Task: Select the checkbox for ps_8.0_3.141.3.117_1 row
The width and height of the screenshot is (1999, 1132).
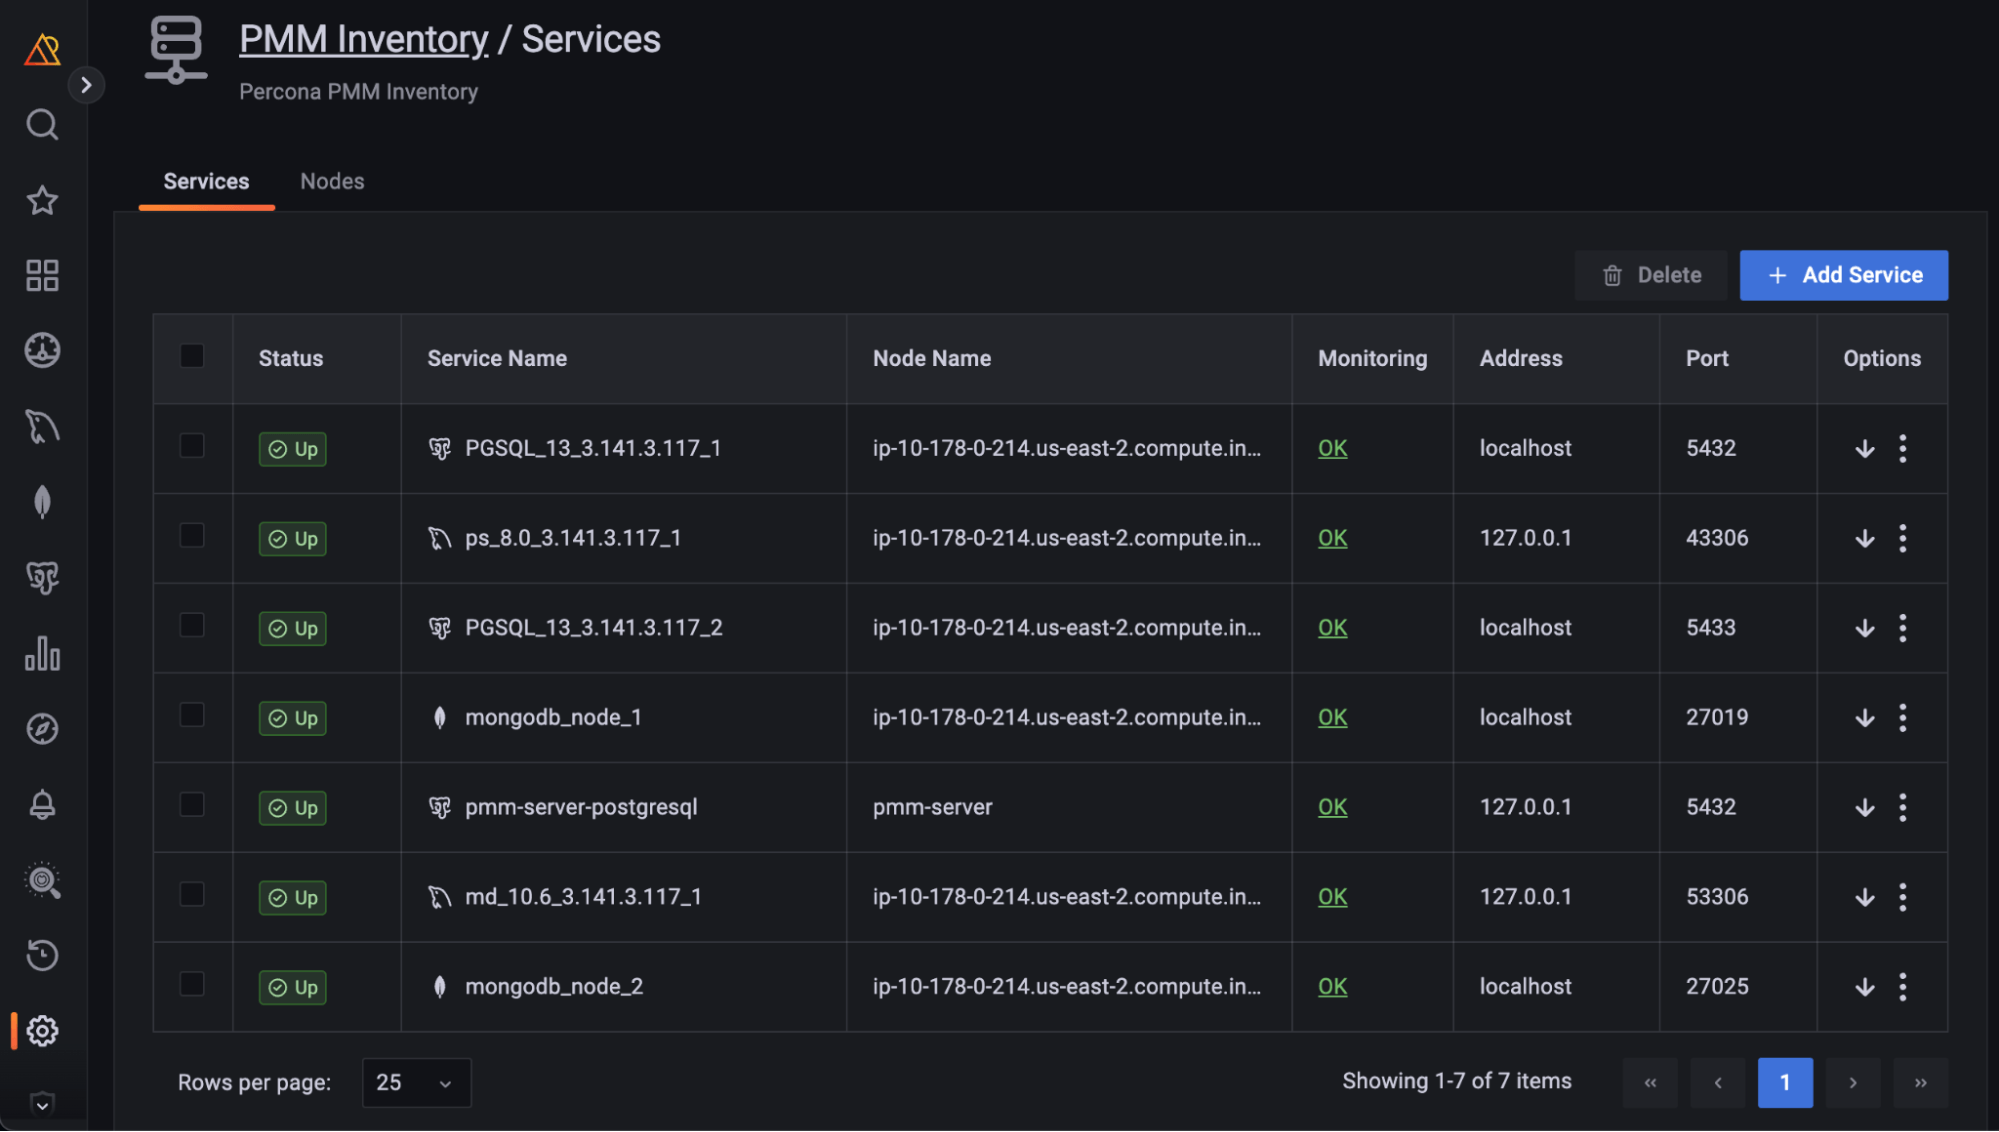Action: (192, 538)
